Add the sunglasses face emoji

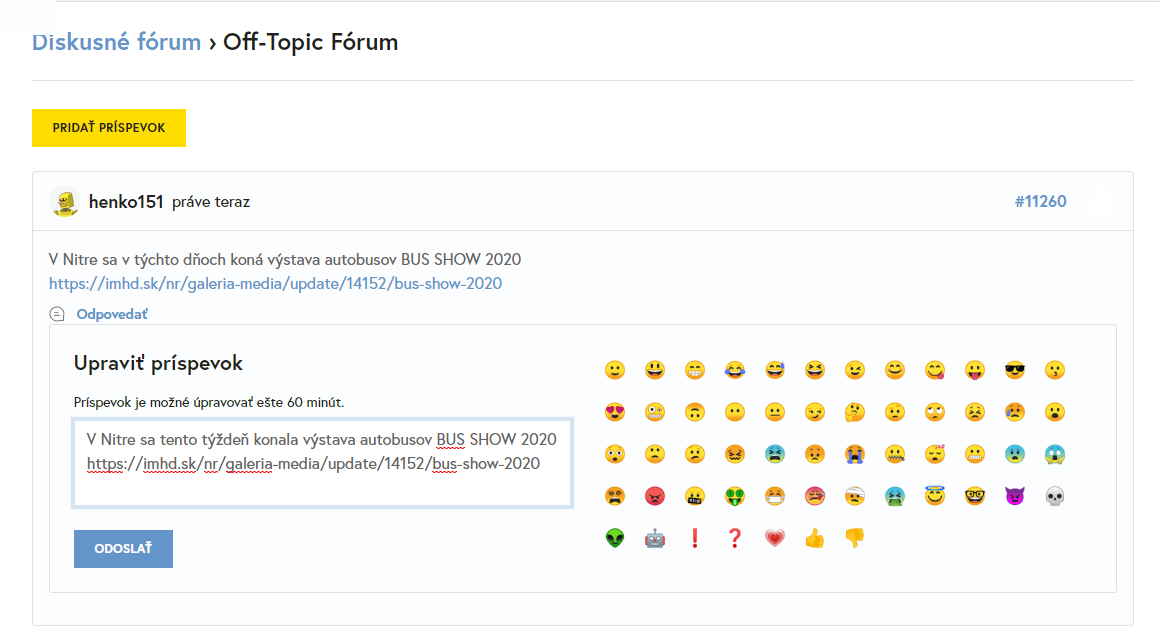click(x=1014, y=370)
